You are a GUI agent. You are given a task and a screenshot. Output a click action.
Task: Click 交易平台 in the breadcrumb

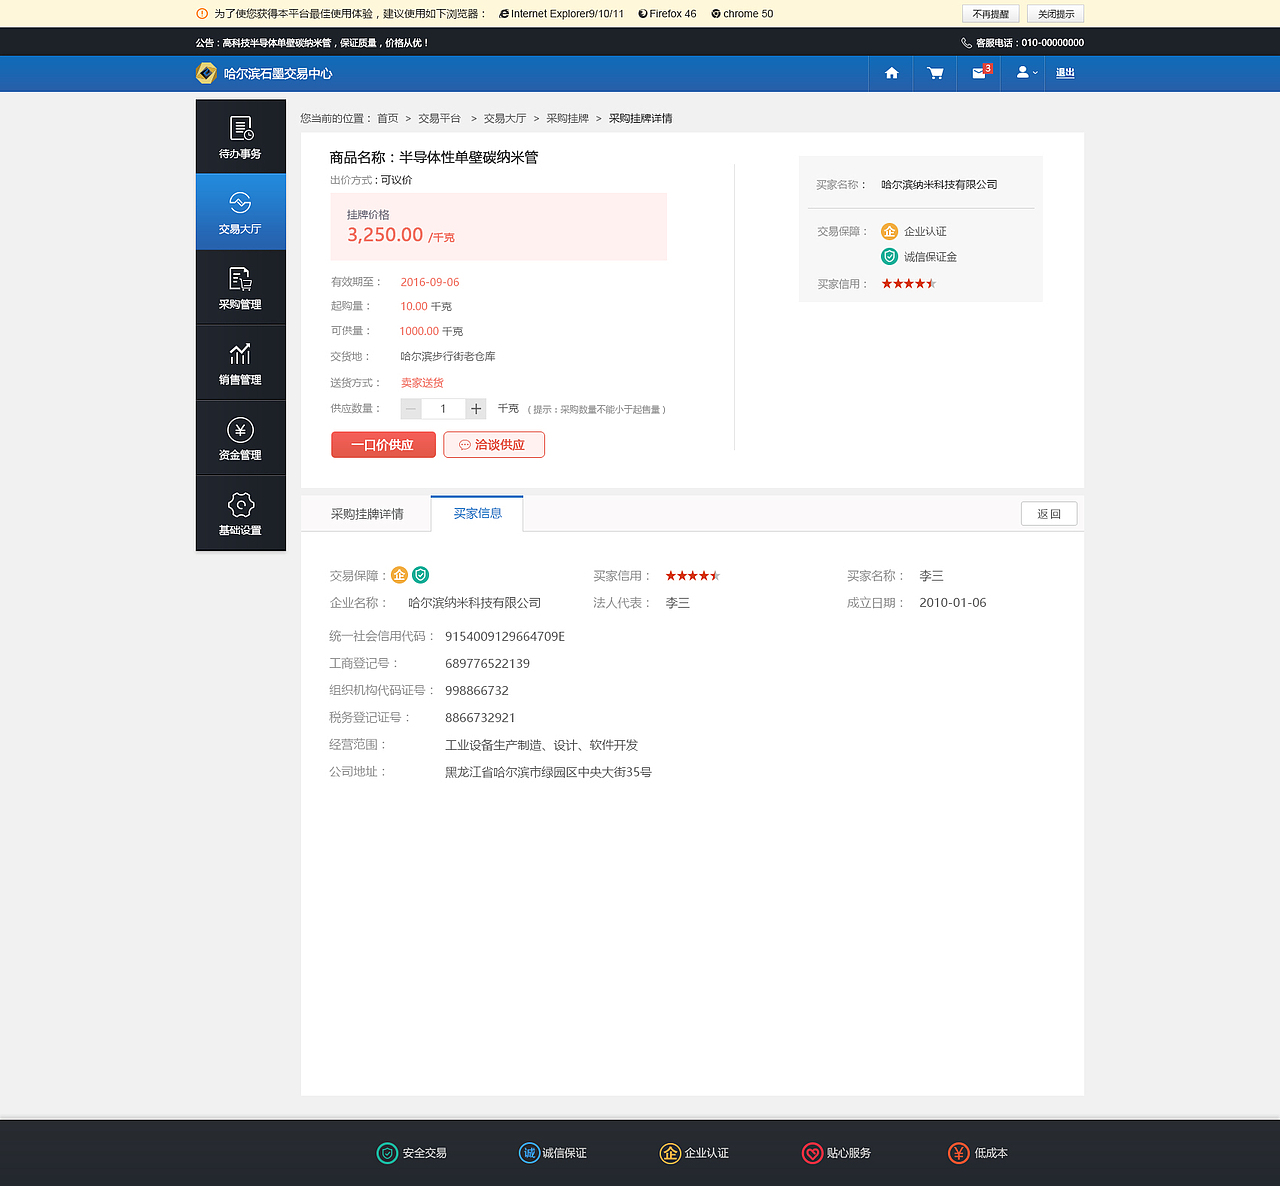pyautogui.click(x=439, y=118)
